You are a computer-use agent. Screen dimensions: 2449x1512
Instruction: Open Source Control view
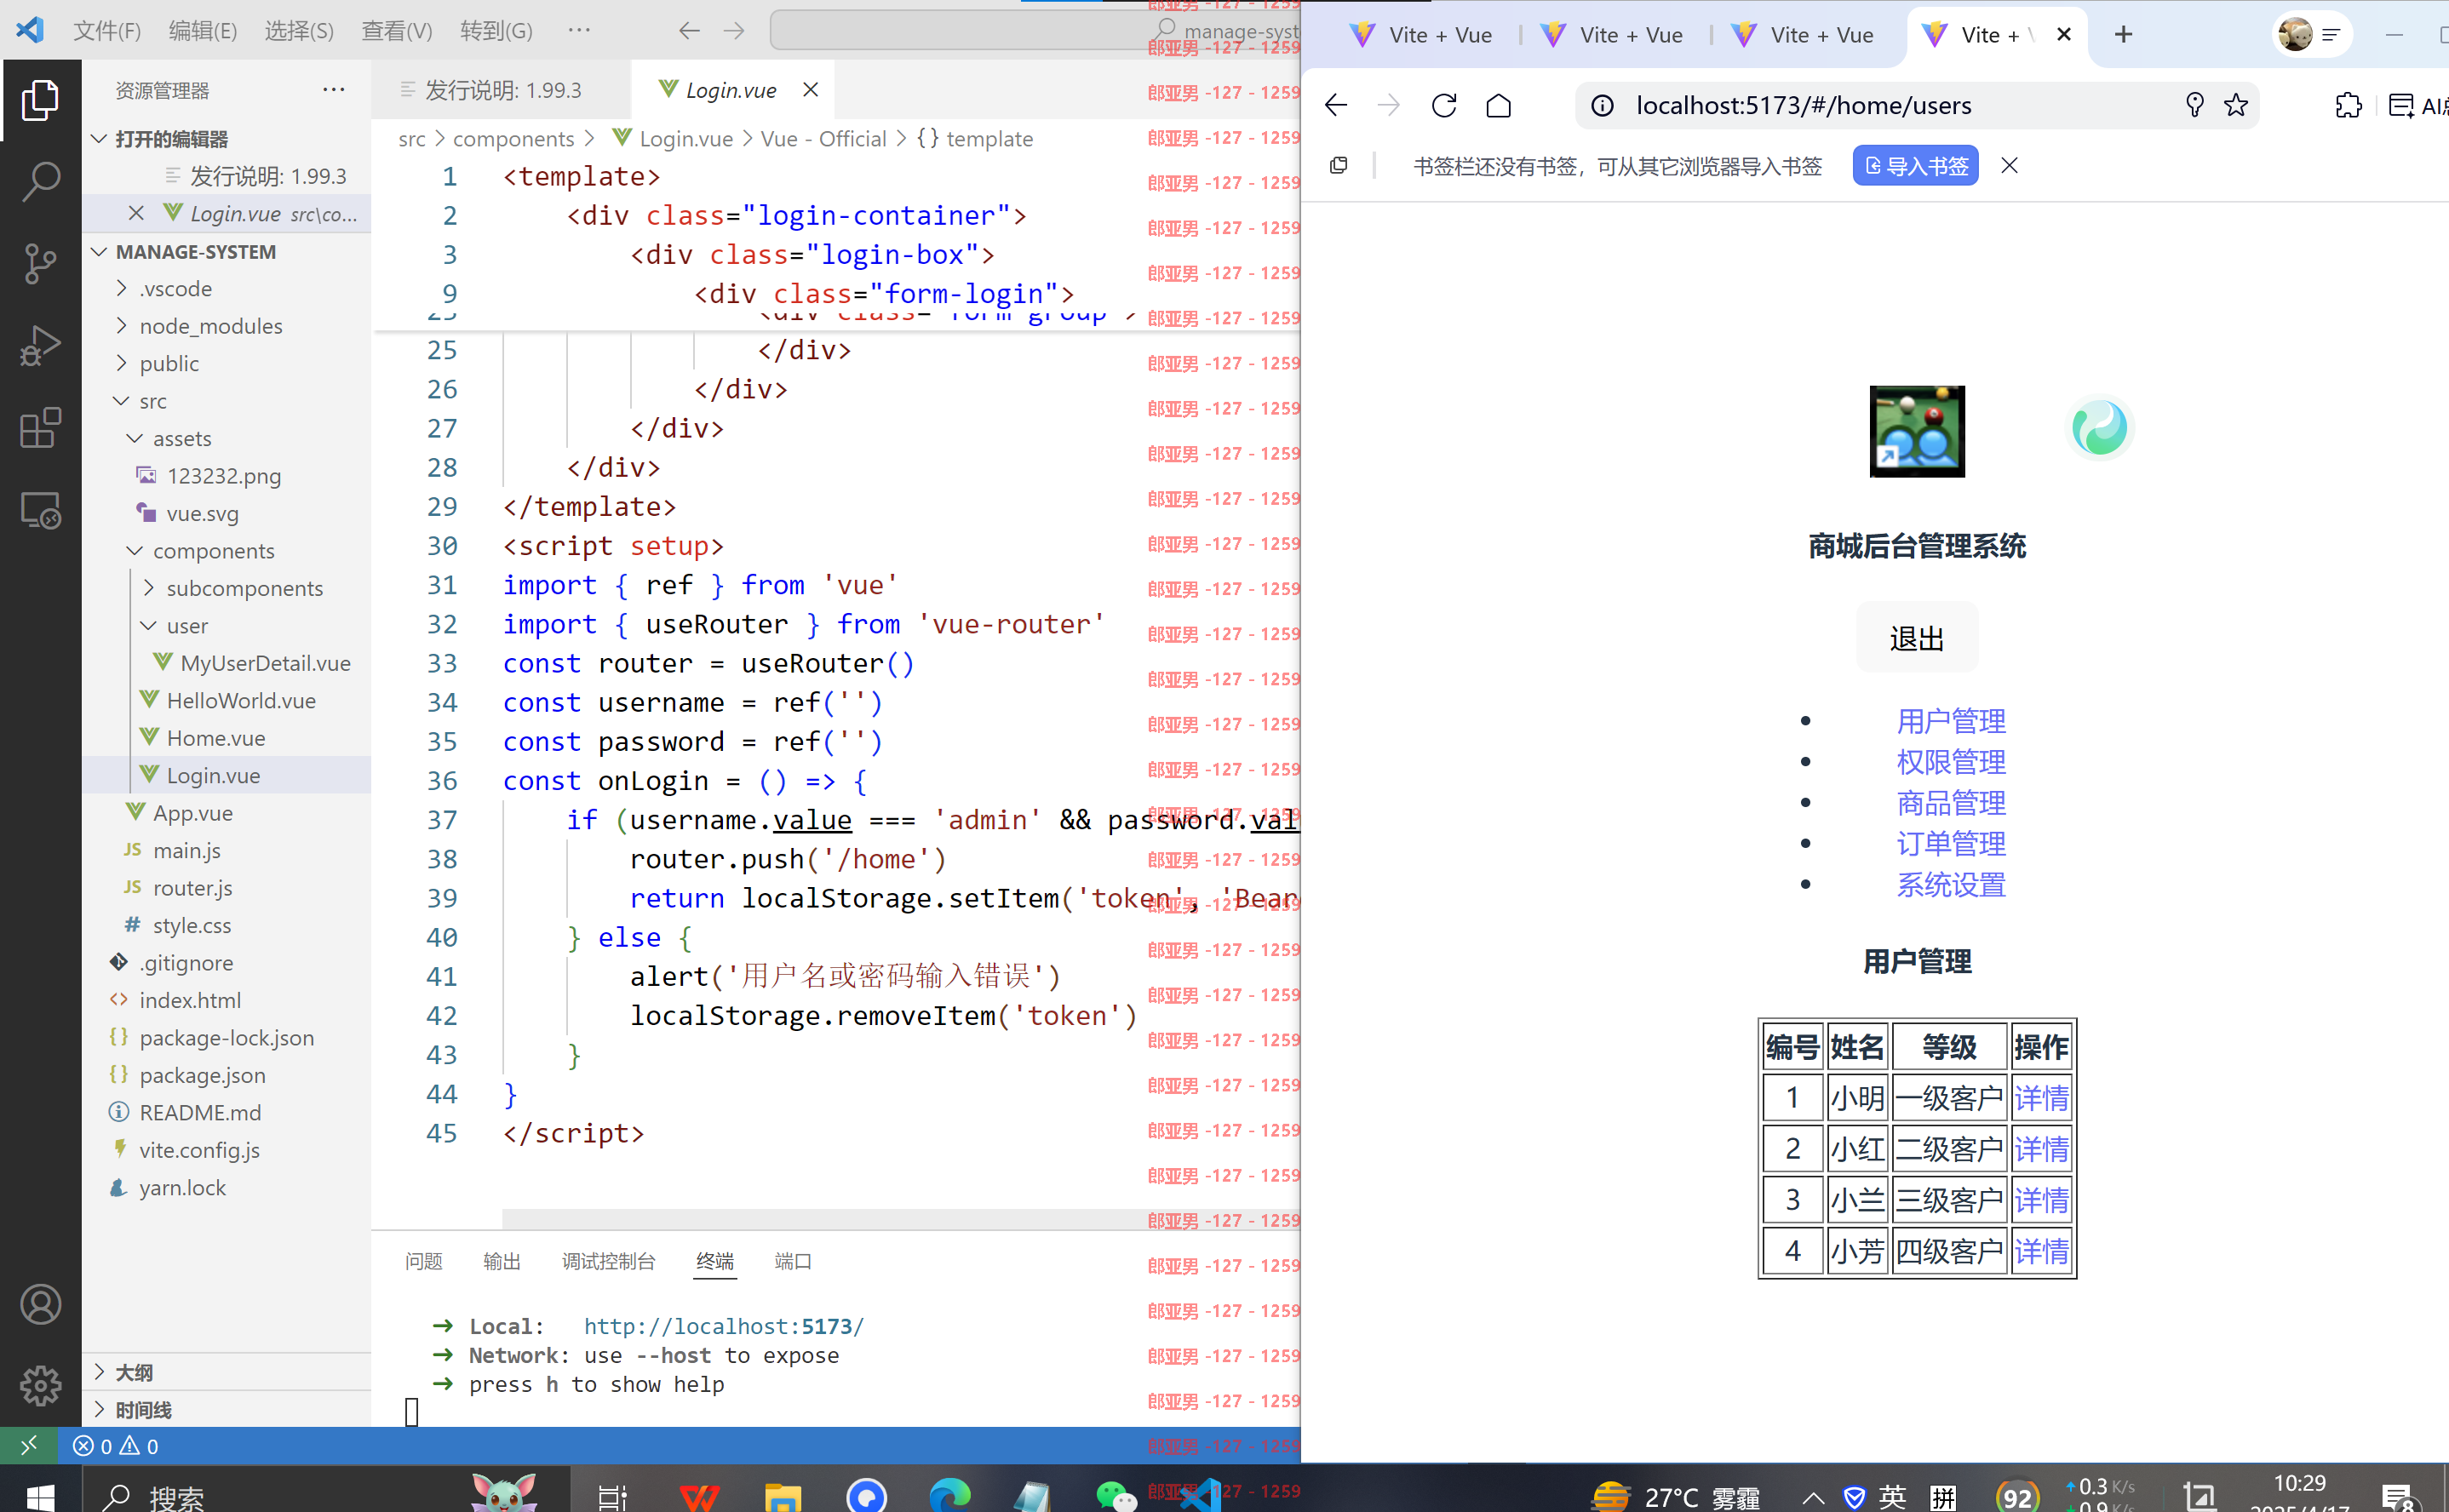(x=40, y=264)
